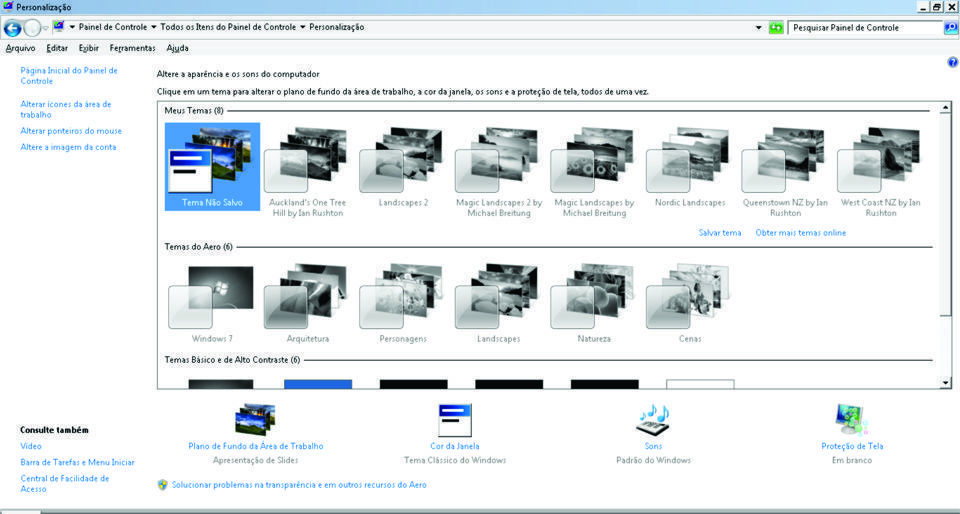Choose the Personagens theme
Image resolution: width=960 pixels, height=514 pixels.
[403, 304]
